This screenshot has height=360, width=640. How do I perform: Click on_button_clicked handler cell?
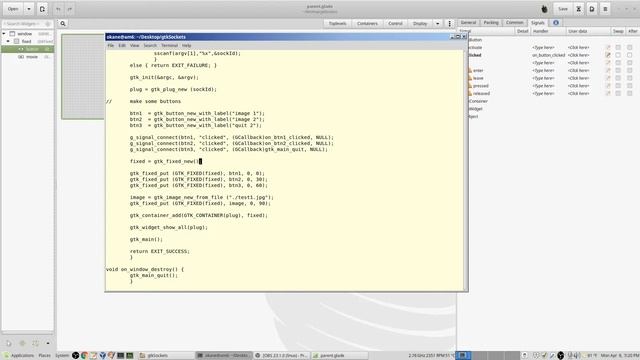coord(548,55)
